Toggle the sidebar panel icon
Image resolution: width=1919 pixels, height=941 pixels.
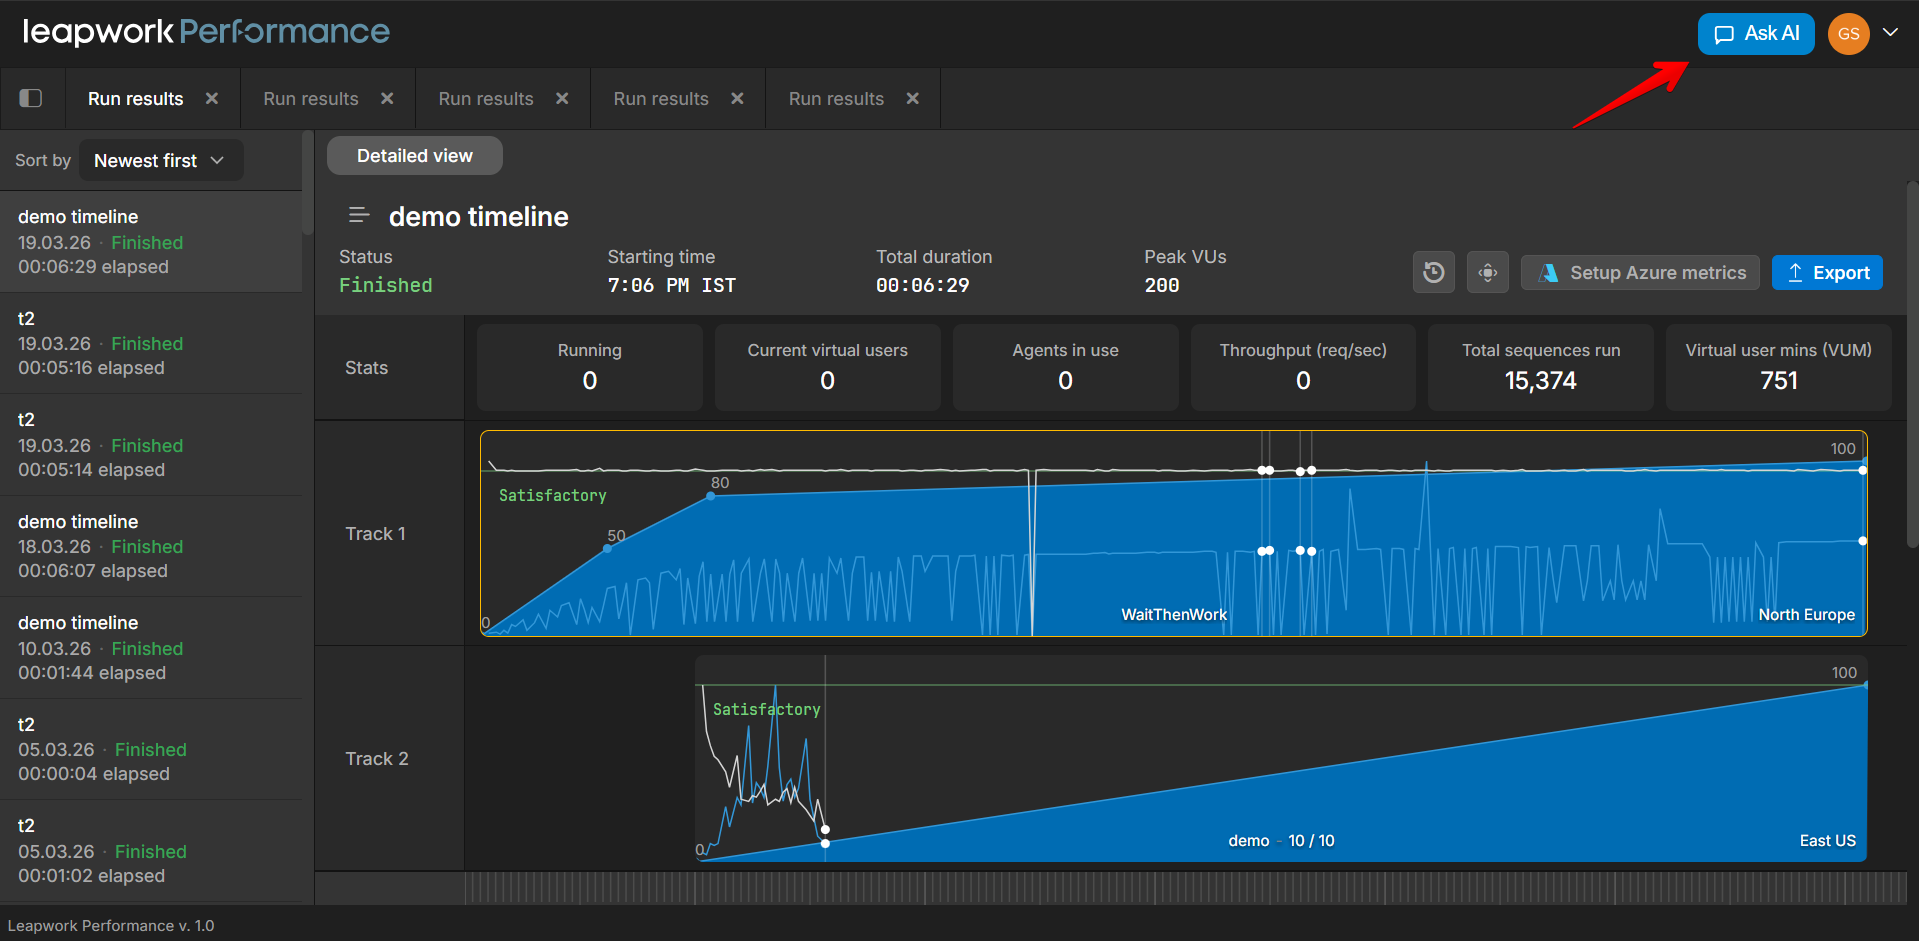click(31, 98)
